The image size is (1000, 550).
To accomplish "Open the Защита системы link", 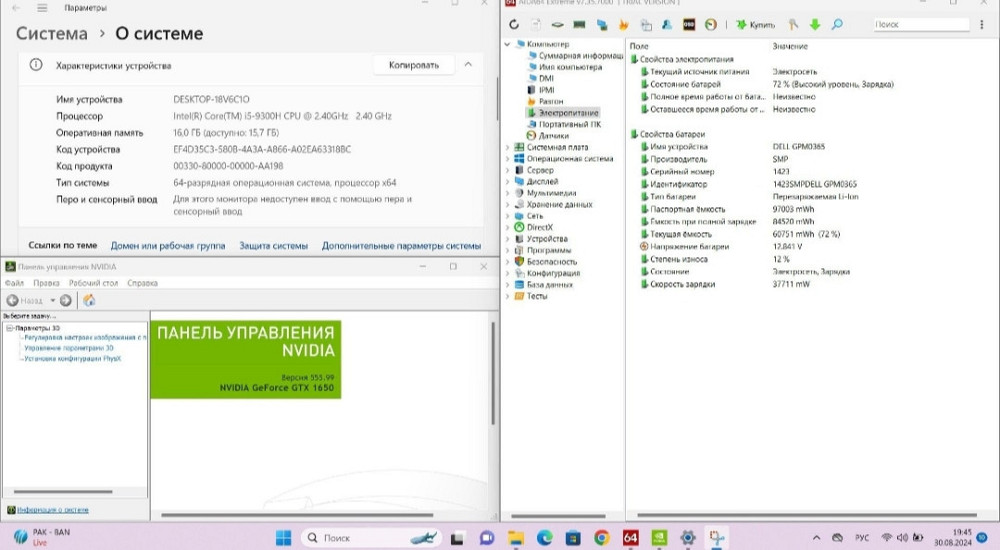I will (273, 245).
